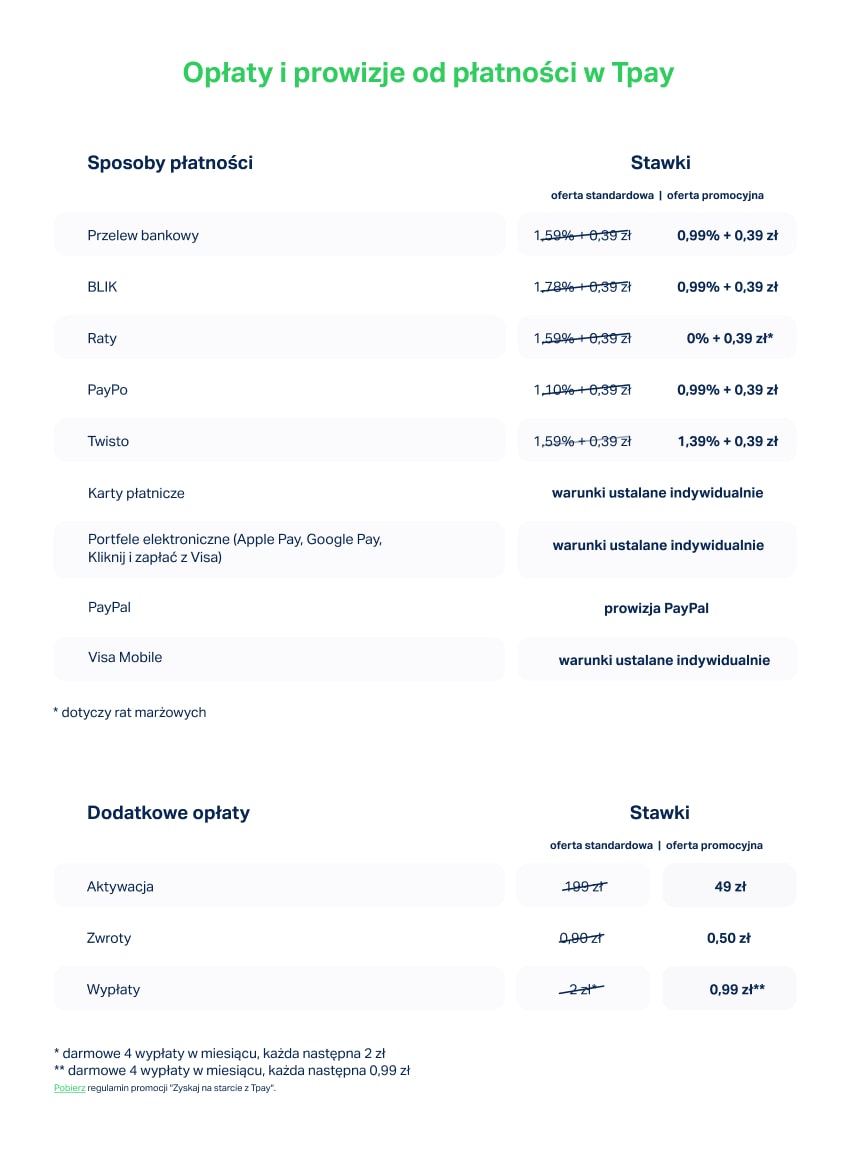865x1158 pixels.
Task: Select the Wypłaty fee row
Action: pyautogui.click(x=279, y=989)
